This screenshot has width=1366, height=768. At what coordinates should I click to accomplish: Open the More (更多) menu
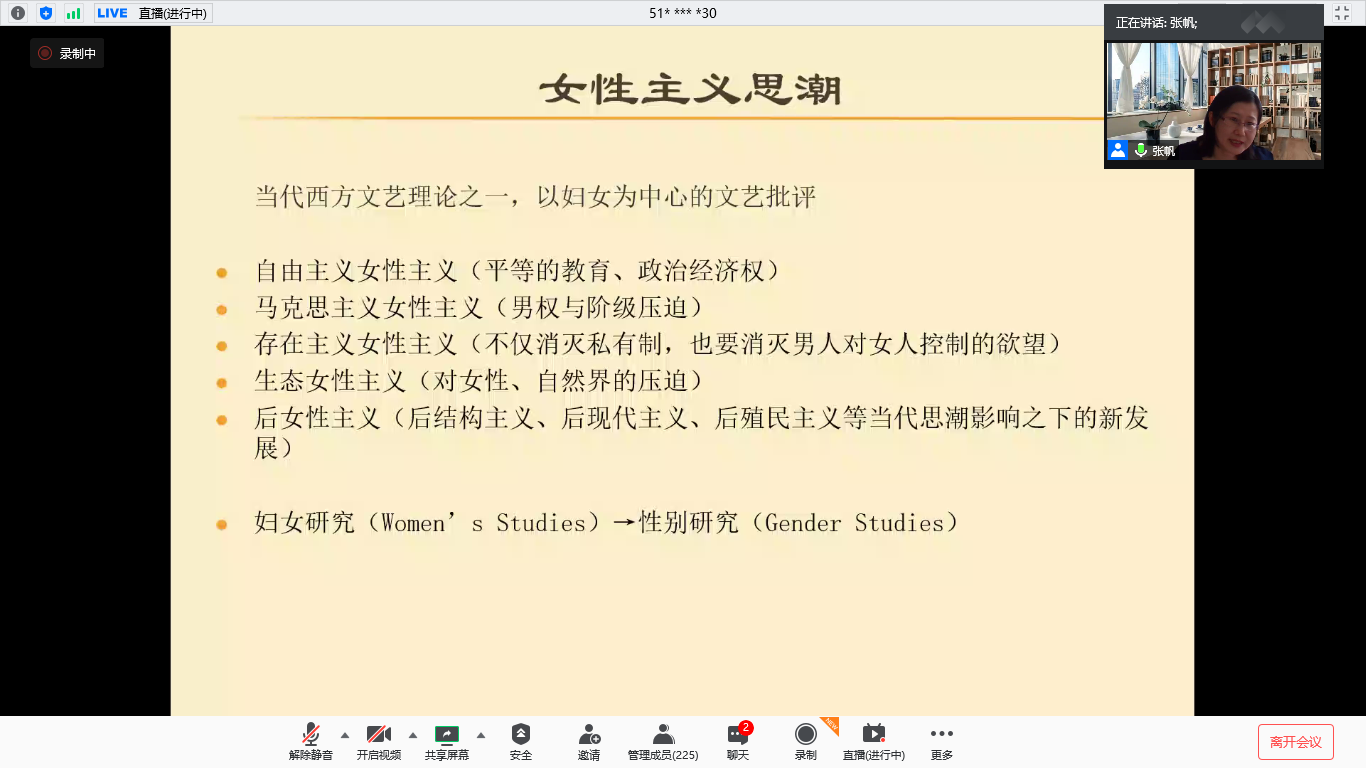coord(941,741)
